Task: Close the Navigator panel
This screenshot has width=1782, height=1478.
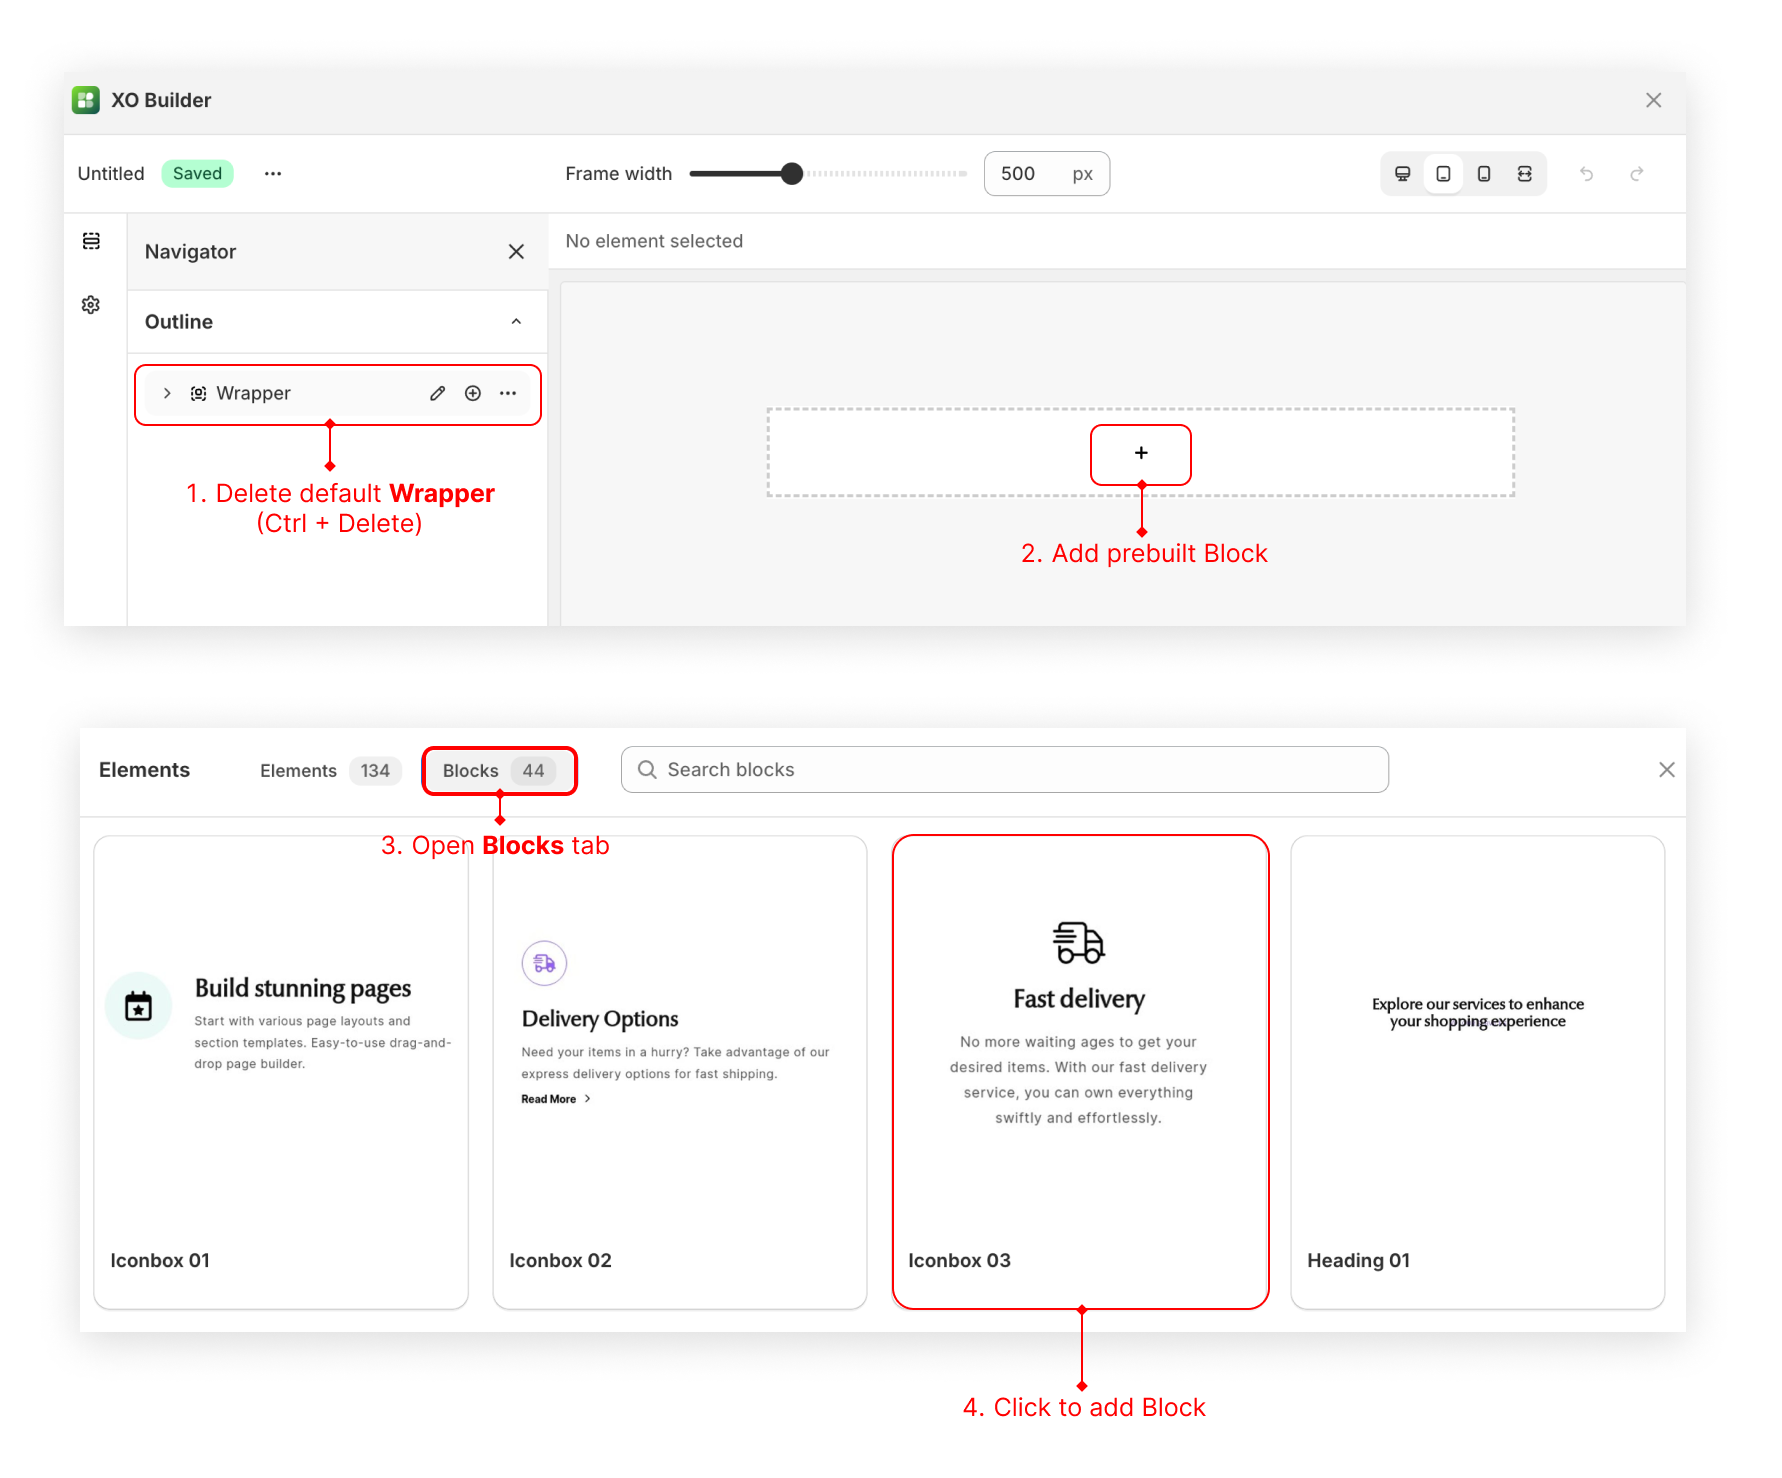Action: pyautogui.click(x=516, y=252)
